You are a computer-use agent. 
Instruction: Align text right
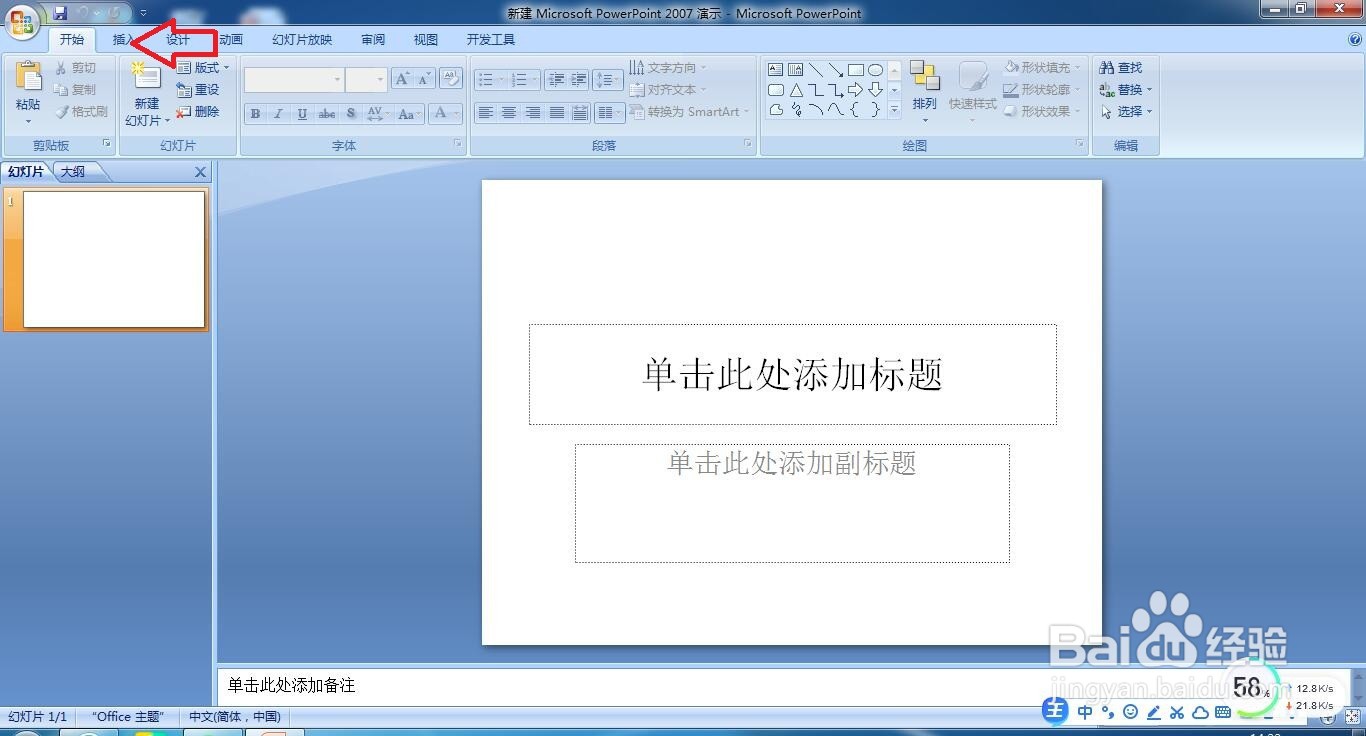533,113
